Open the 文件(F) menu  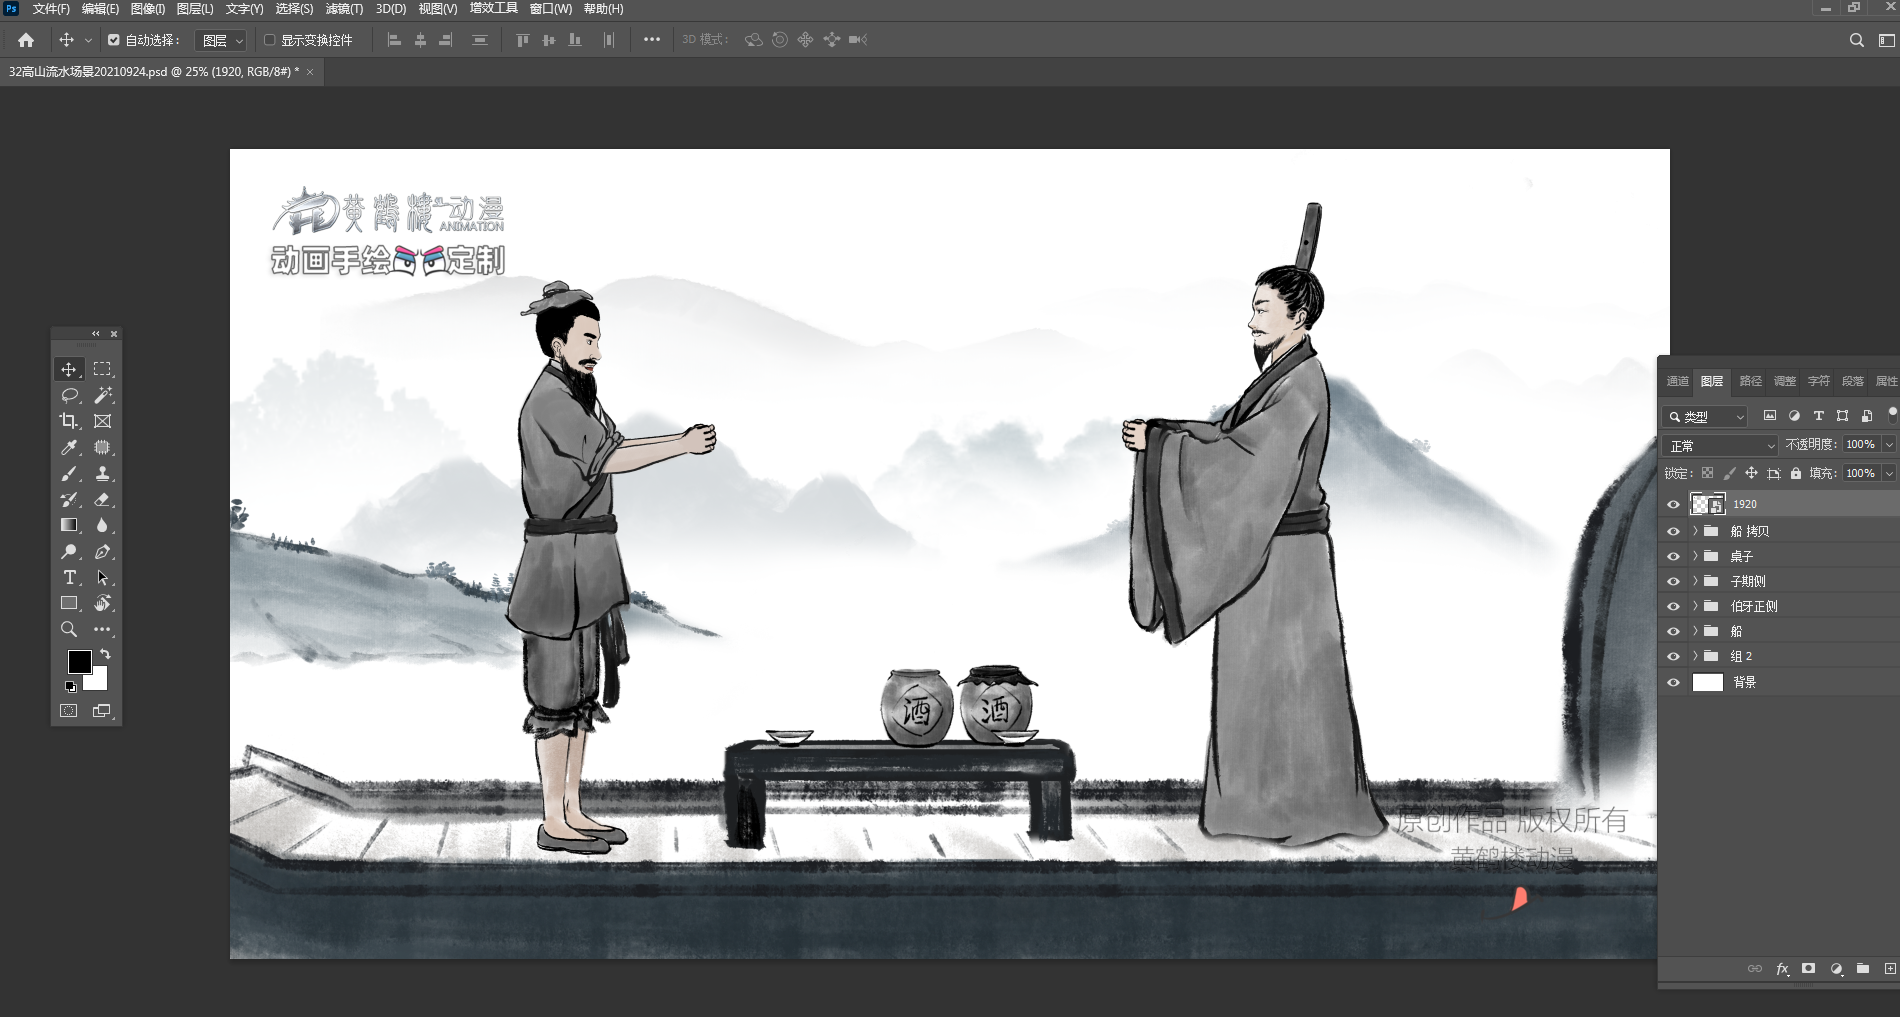tap(51, 9)
